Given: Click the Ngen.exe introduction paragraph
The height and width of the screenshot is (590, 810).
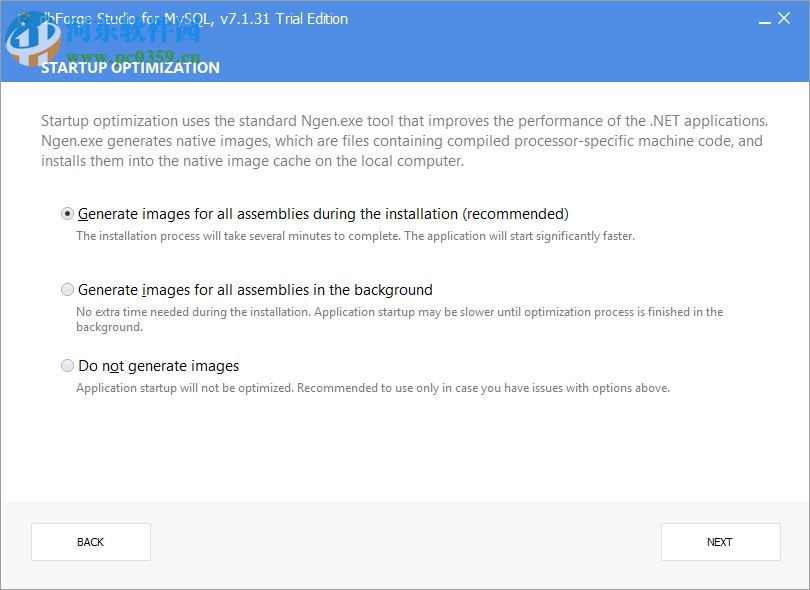Looking at the screenshot, I should [x=403, y=141].
